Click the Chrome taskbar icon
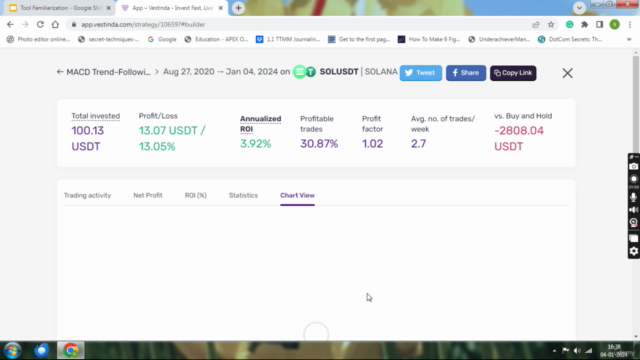The height and width of the screenshot is (360, 640). click(71, 351)
